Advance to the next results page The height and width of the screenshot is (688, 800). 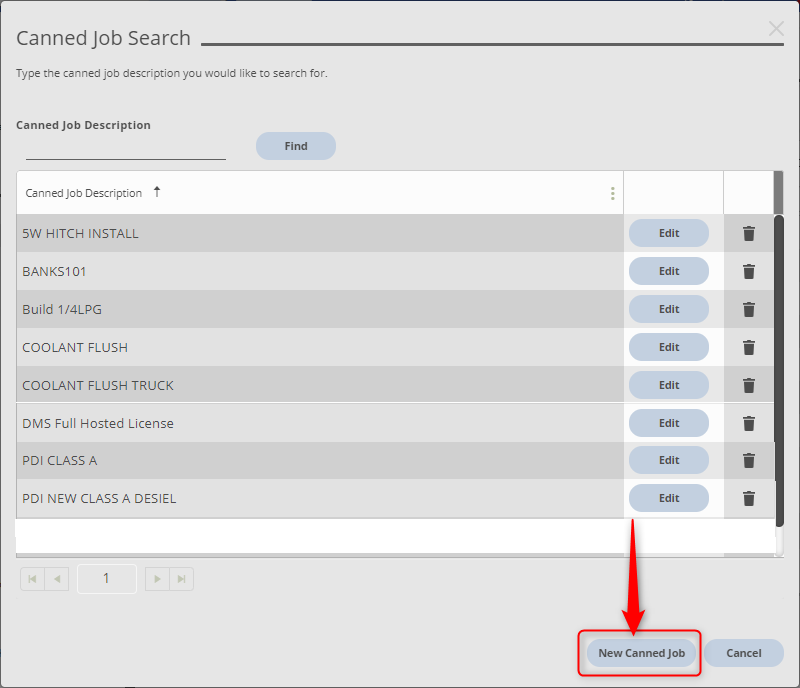[157, 578]
